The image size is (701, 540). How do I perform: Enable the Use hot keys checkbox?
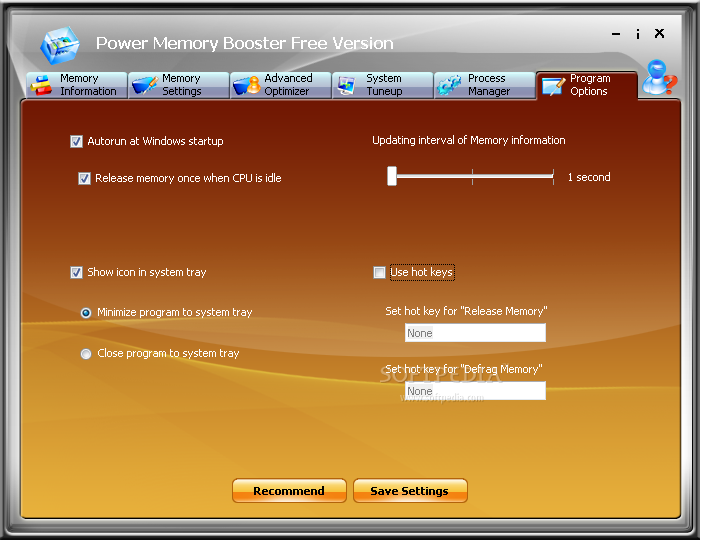(380, 272)
